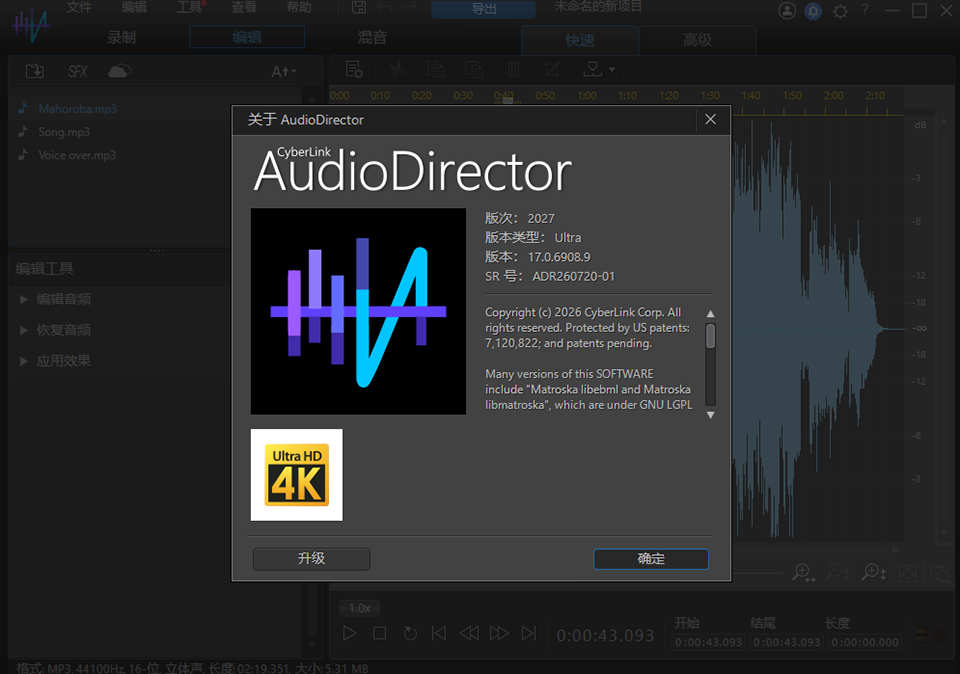Switch to the 编辑 room tab

coord(247,37)
